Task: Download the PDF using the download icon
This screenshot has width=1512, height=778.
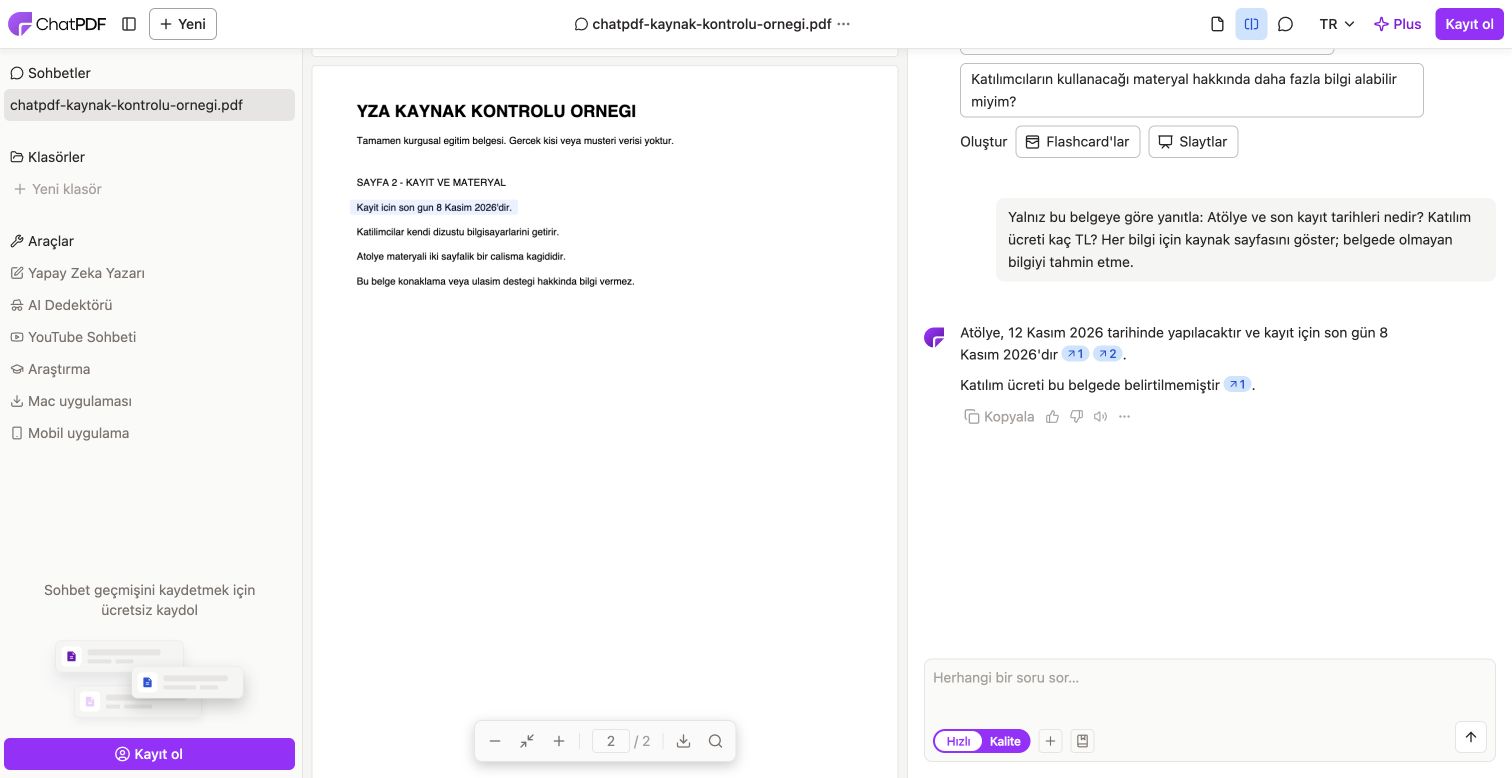Action: click(x=684, y=741)
